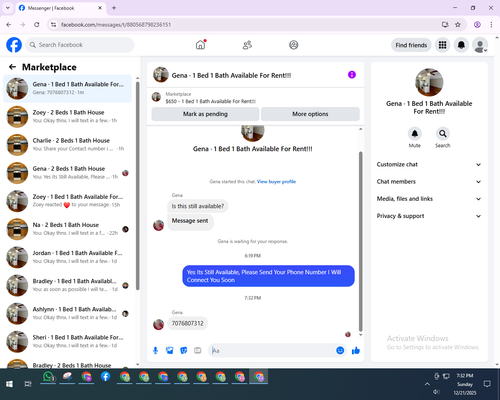Screen dimensions: 500x400
Task: Open the Facebook logo home link
Action: pyautogui.click(x=14, y=45)
